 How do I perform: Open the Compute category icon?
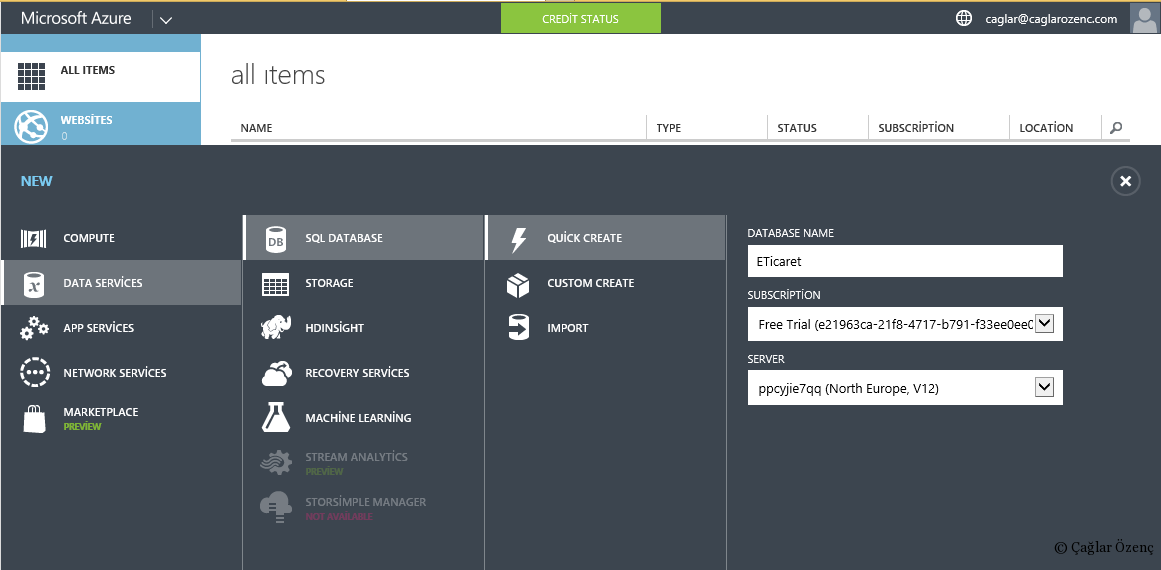(x=33, y=238)
